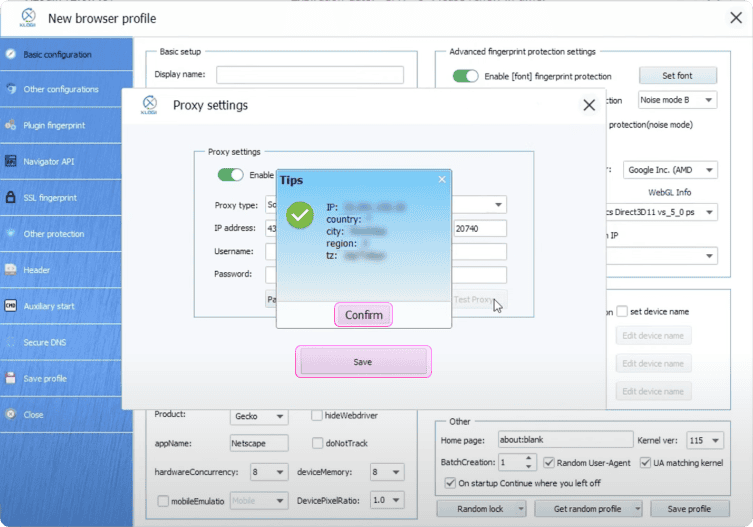Click the Display name input field
The width and height of the screenshot is (753, 527).
tap(310, 74)
